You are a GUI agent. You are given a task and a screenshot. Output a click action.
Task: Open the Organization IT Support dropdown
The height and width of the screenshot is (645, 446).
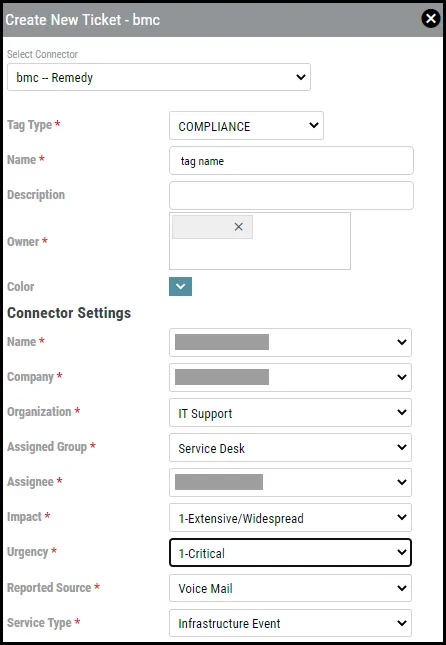[290, 412]
